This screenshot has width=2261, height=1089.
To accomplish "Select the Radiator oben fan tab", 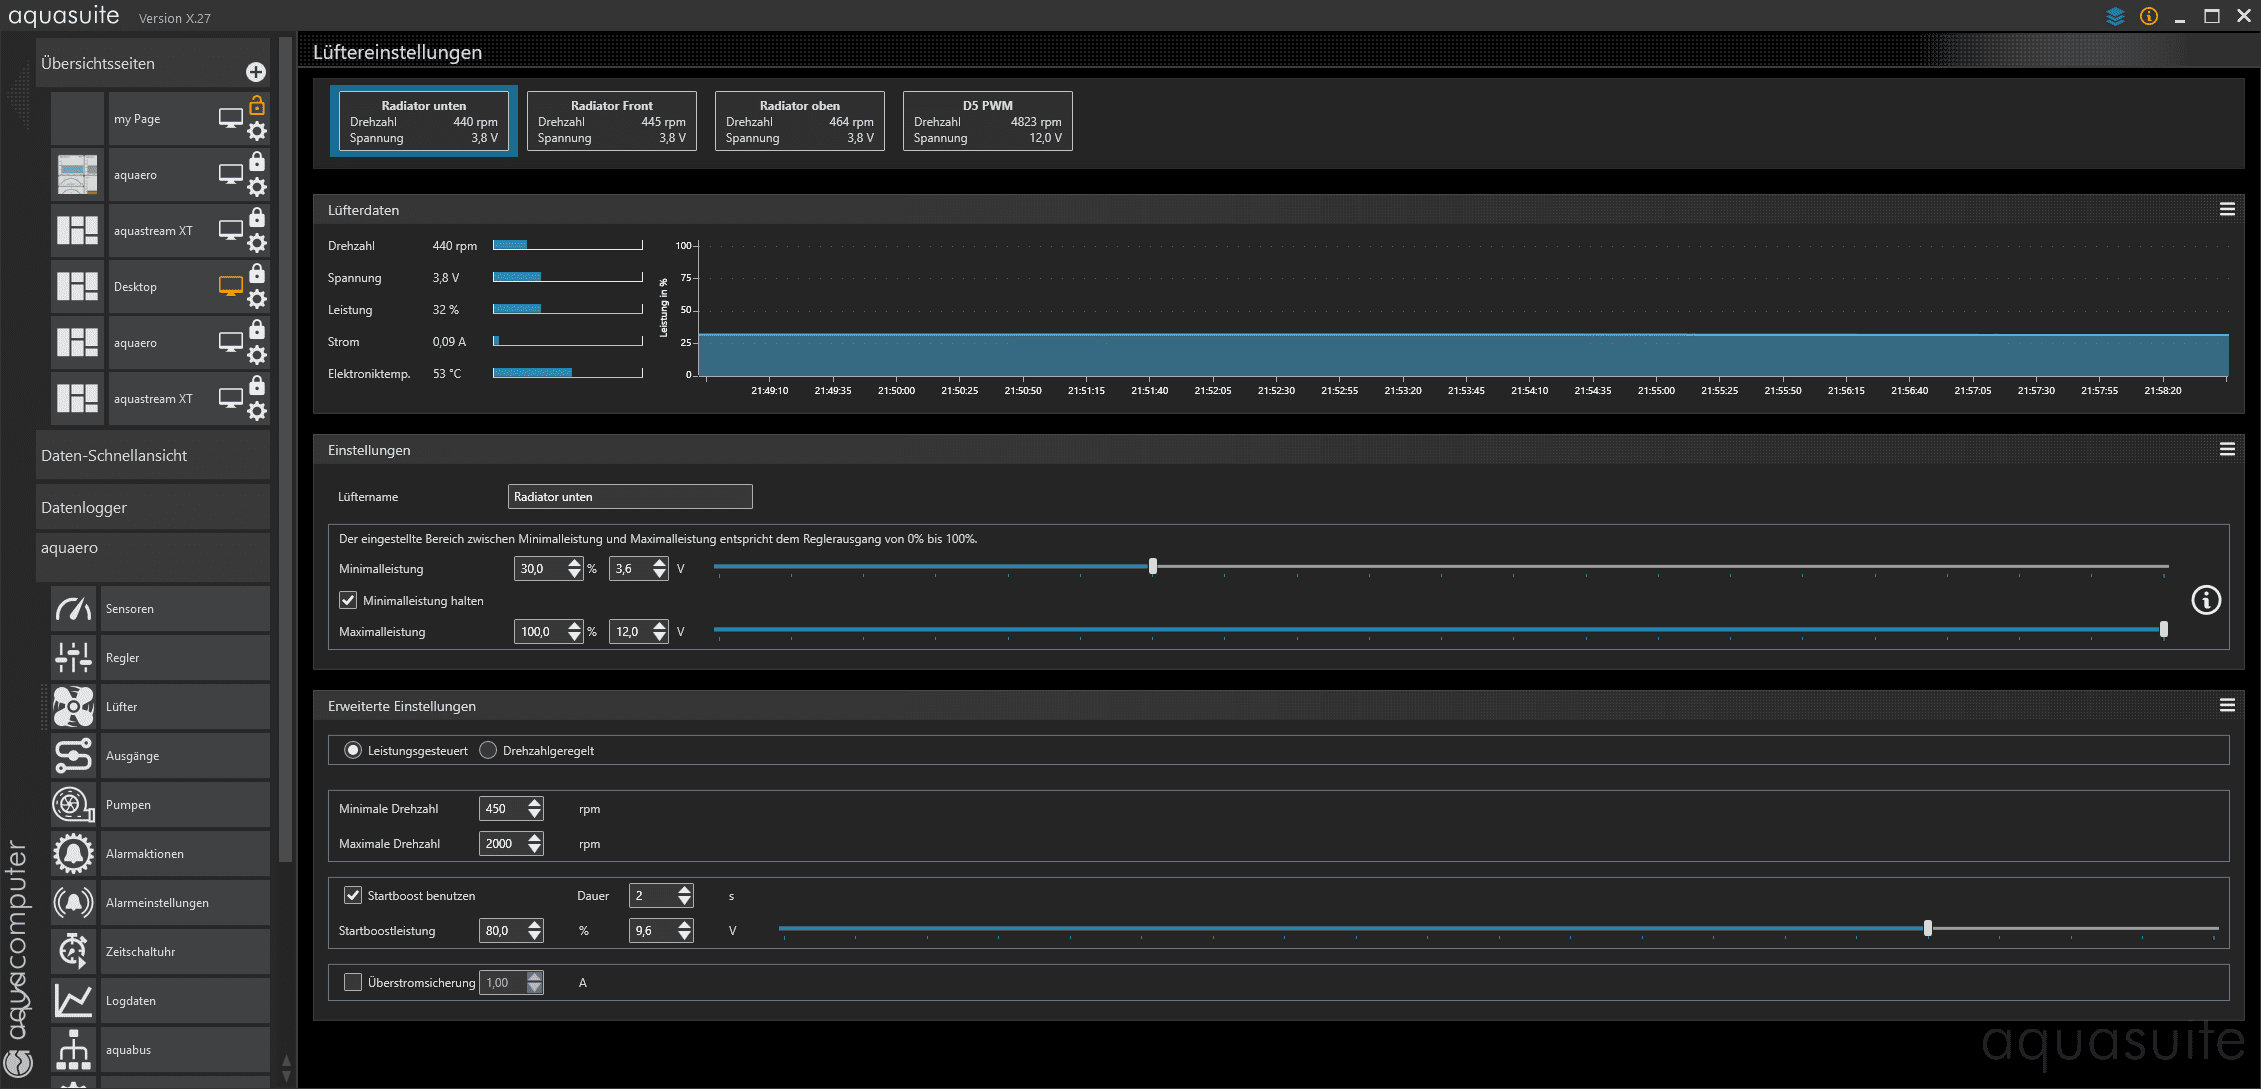I will 800,121.
